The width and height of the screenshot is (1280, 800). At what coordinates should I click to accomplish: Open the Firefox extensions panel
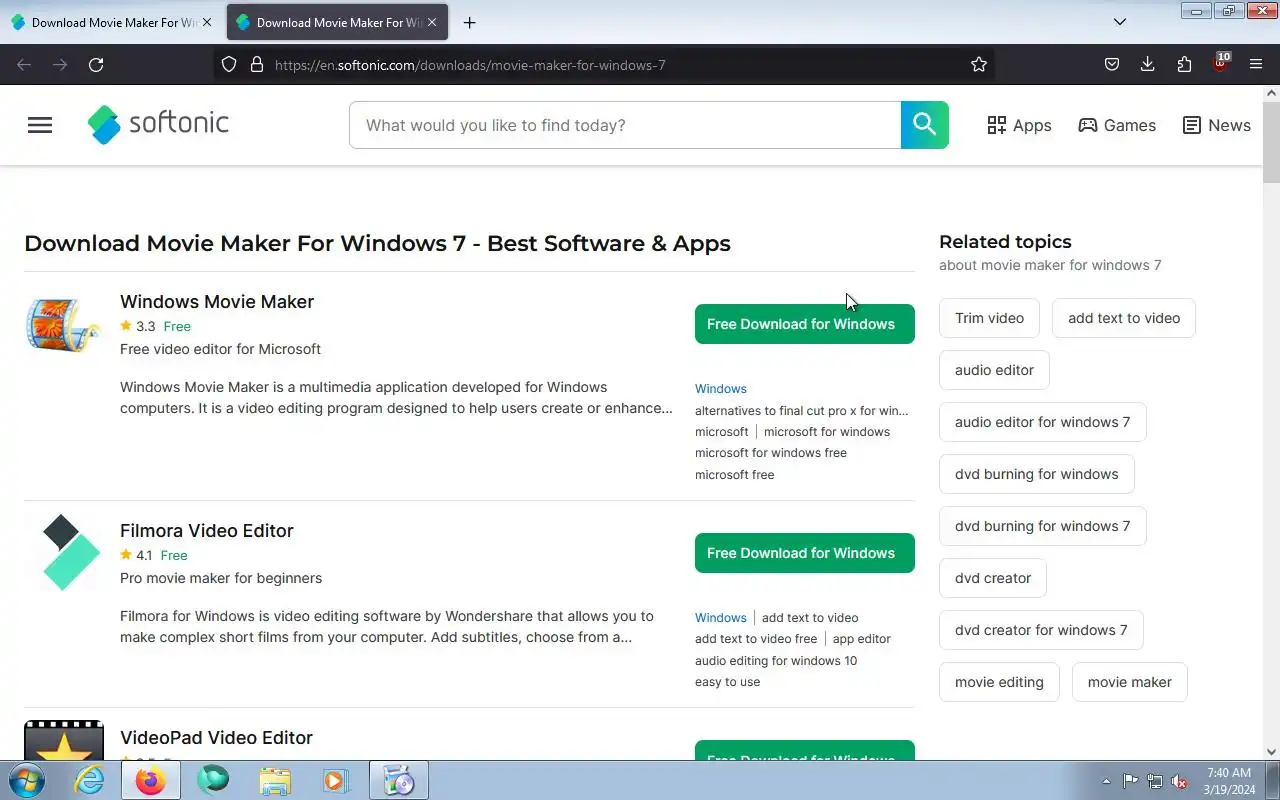click(x=1184, y=65)
